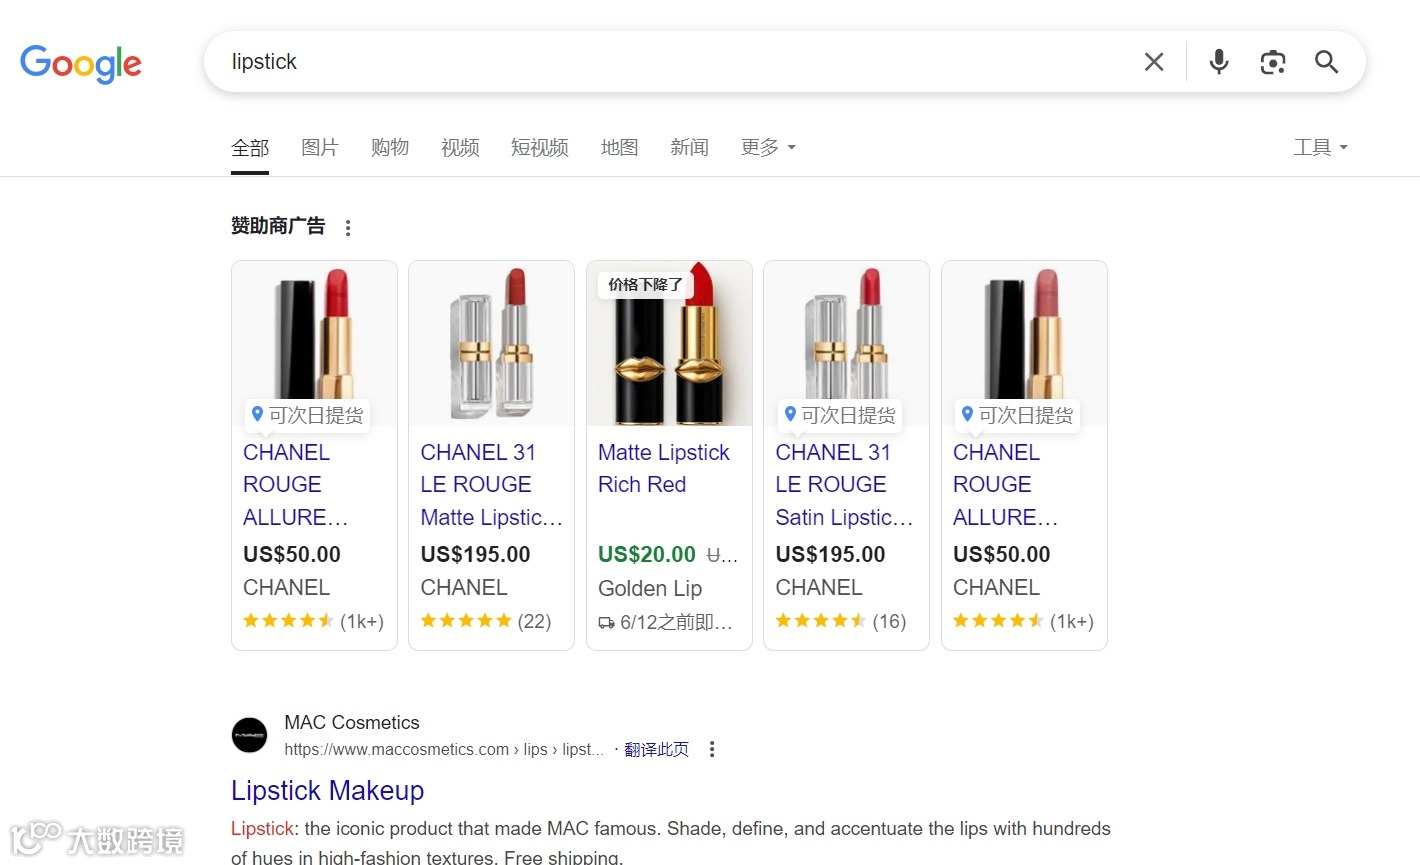
Task: Click the 赞助商广告 label
Action: click(x=278, y=226)
